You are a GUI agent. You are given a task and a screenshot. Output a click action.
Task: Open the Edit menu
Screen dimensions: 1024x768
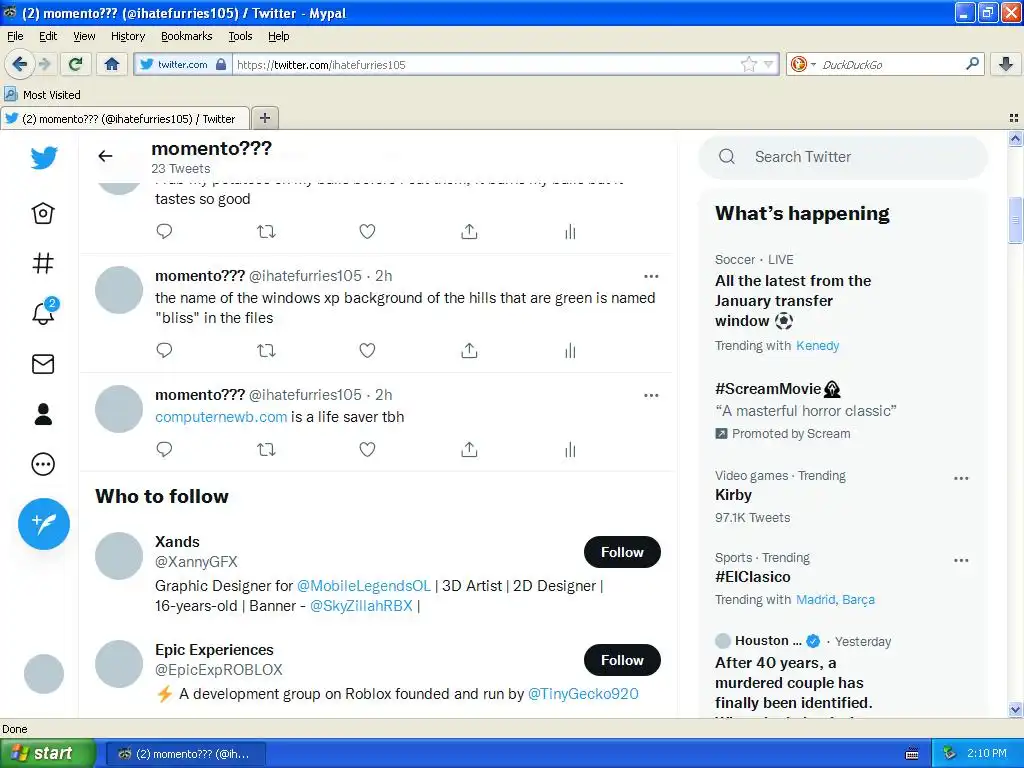point(48,36)
